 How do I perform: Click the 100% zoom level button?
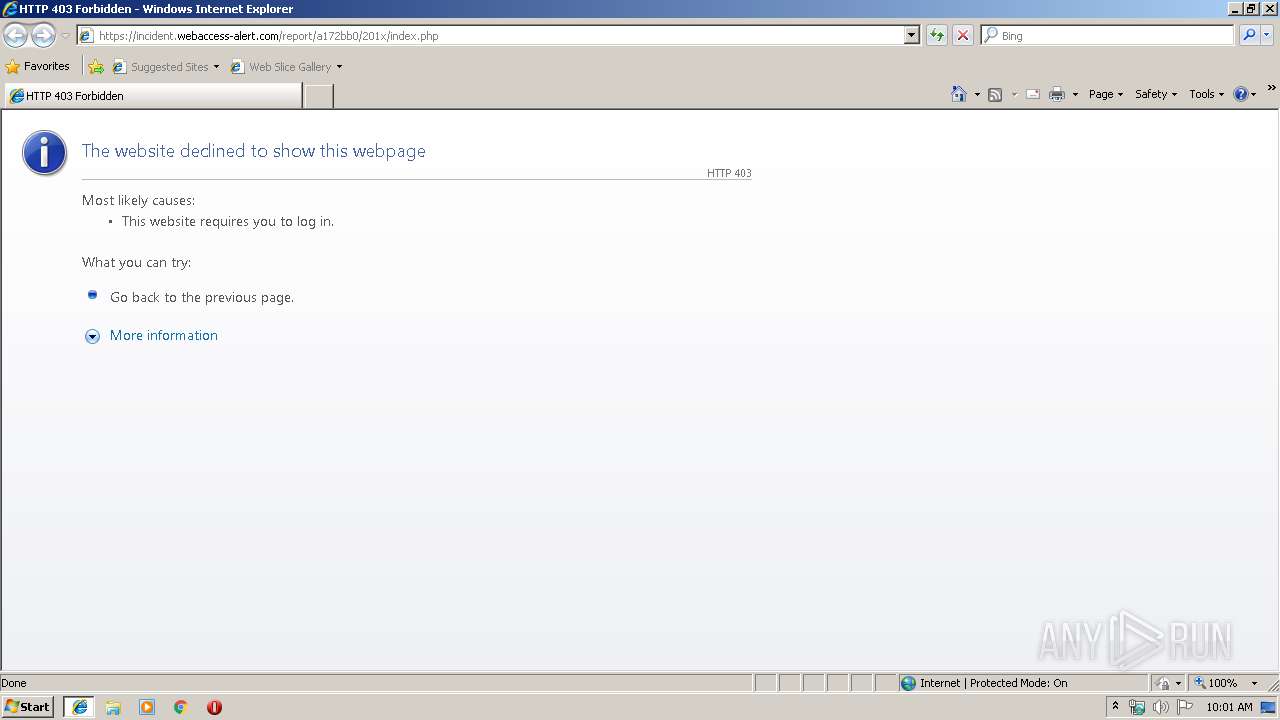[1216, 683]
